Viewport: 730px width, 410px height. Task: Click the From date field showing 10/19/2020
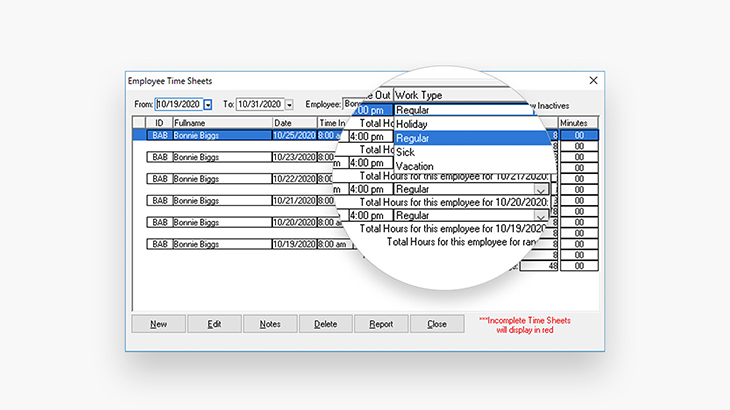pos(178,104)
